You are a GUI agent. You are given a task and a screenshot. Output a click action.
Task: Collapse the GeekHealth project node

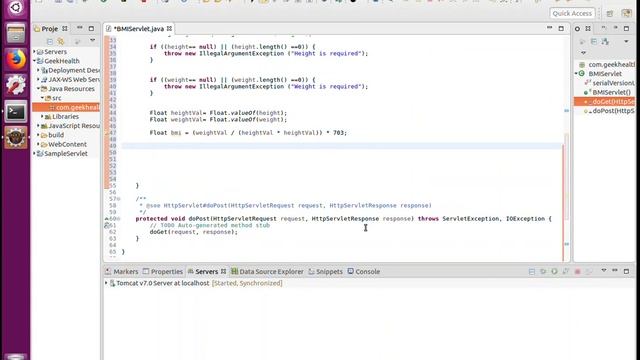[x=34, y=61]
